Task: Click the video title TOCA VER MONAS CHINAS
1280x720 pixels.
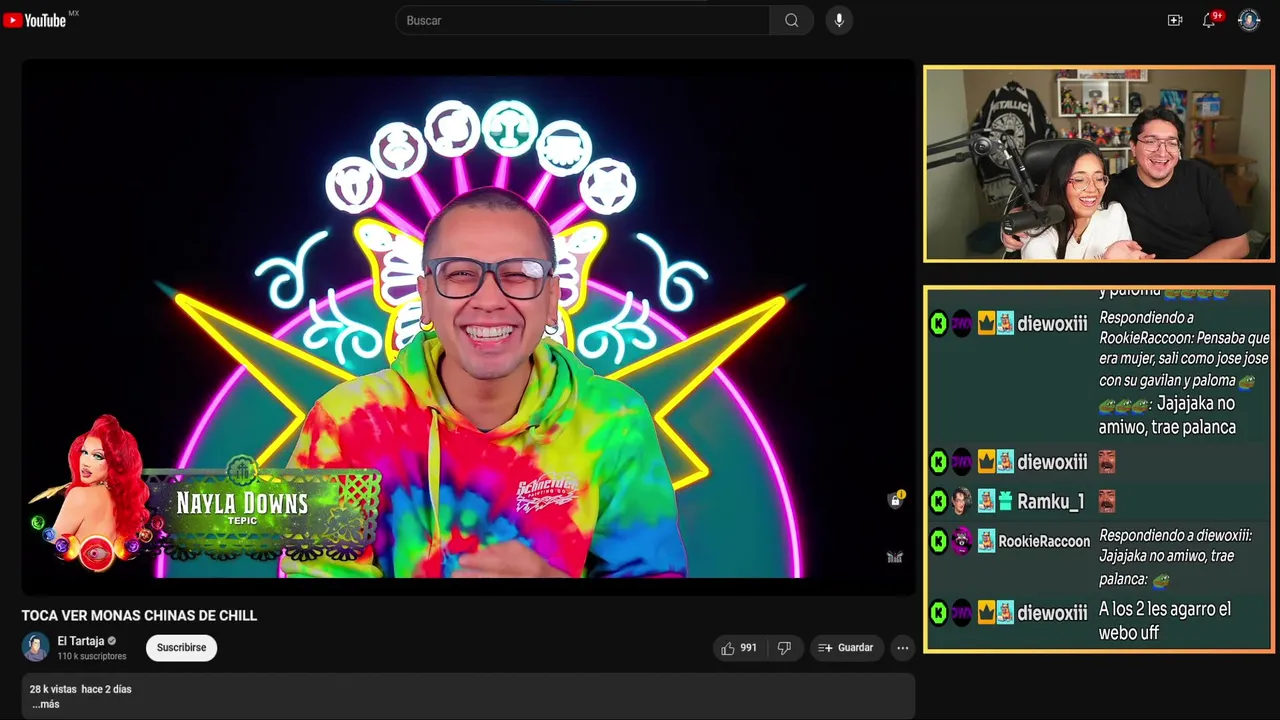Action: [139, 615]
